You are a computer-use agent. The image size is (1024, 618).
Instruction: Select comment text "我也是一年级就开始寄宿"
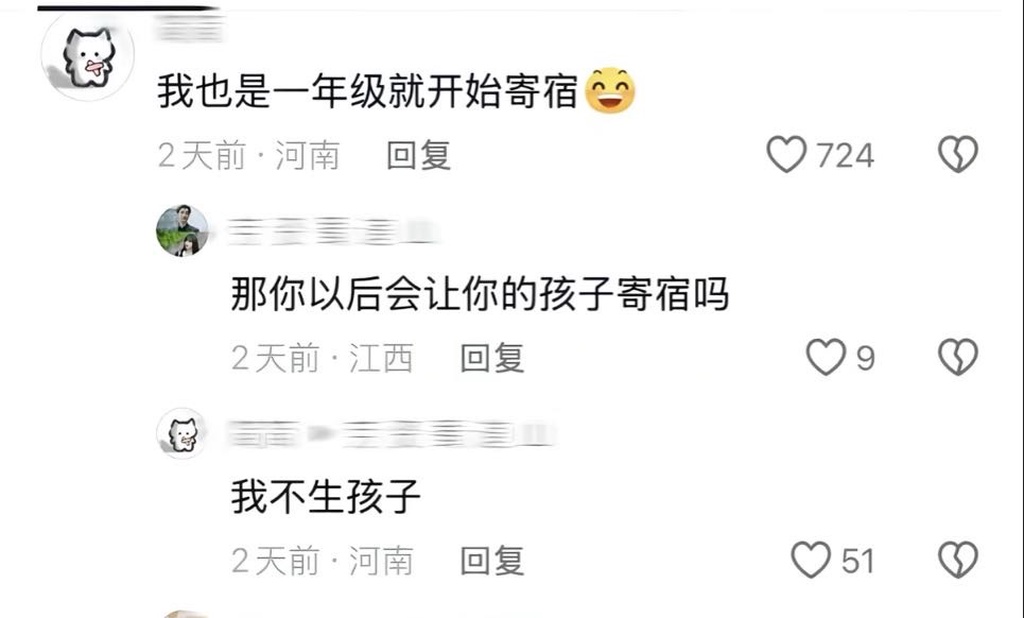pos(368,90)
